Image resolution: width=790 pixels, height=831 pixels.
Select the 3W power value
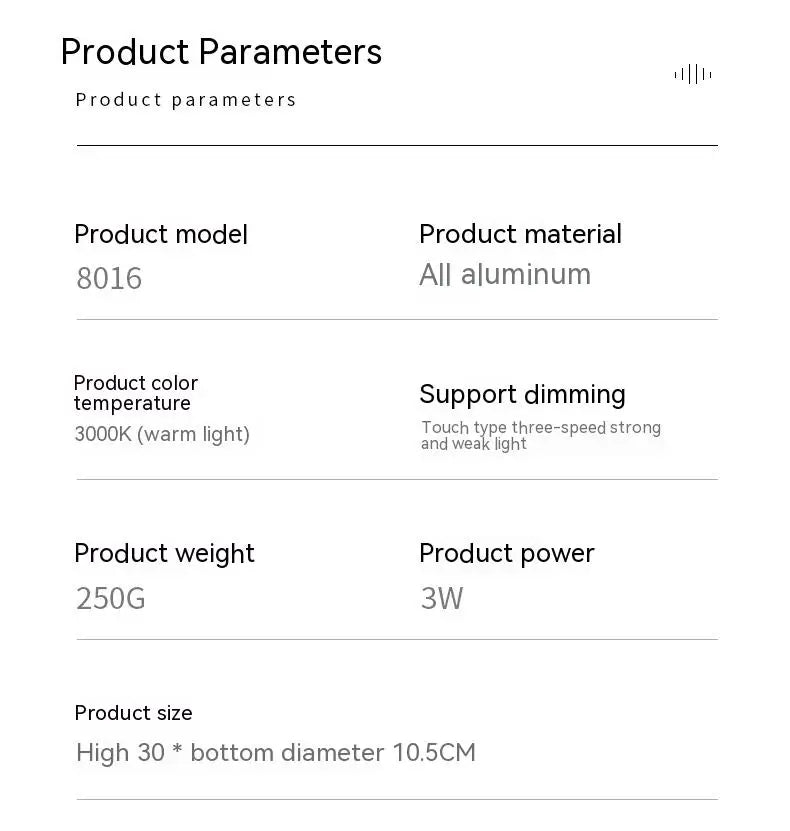(442, 599)
